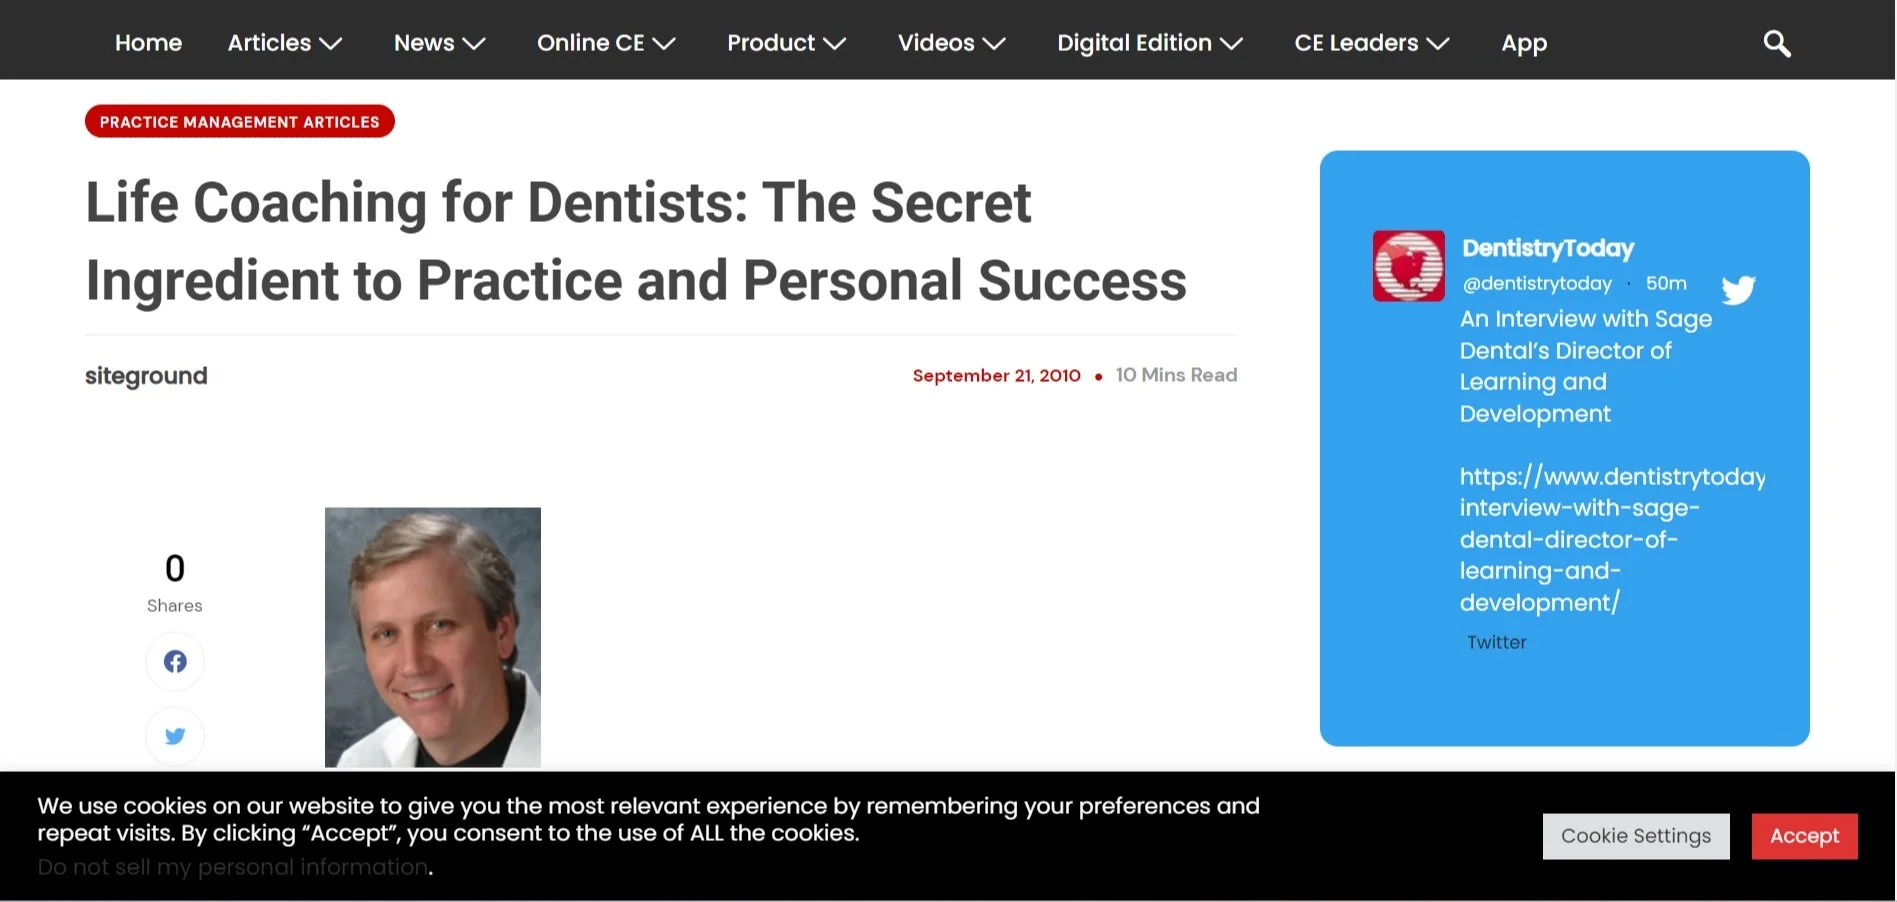The height and width of the screenshot is (902, 1897).
Task: Click the Twitter bird in tweet card
Action: click(x=1738, y=290)
